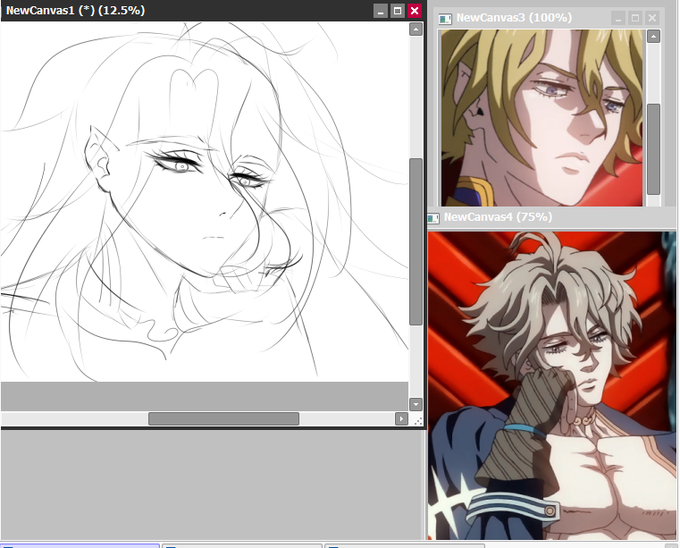Minimize the NewCanvas3 window
Viewport: 680px width, 548px height.
click(618, 18)
